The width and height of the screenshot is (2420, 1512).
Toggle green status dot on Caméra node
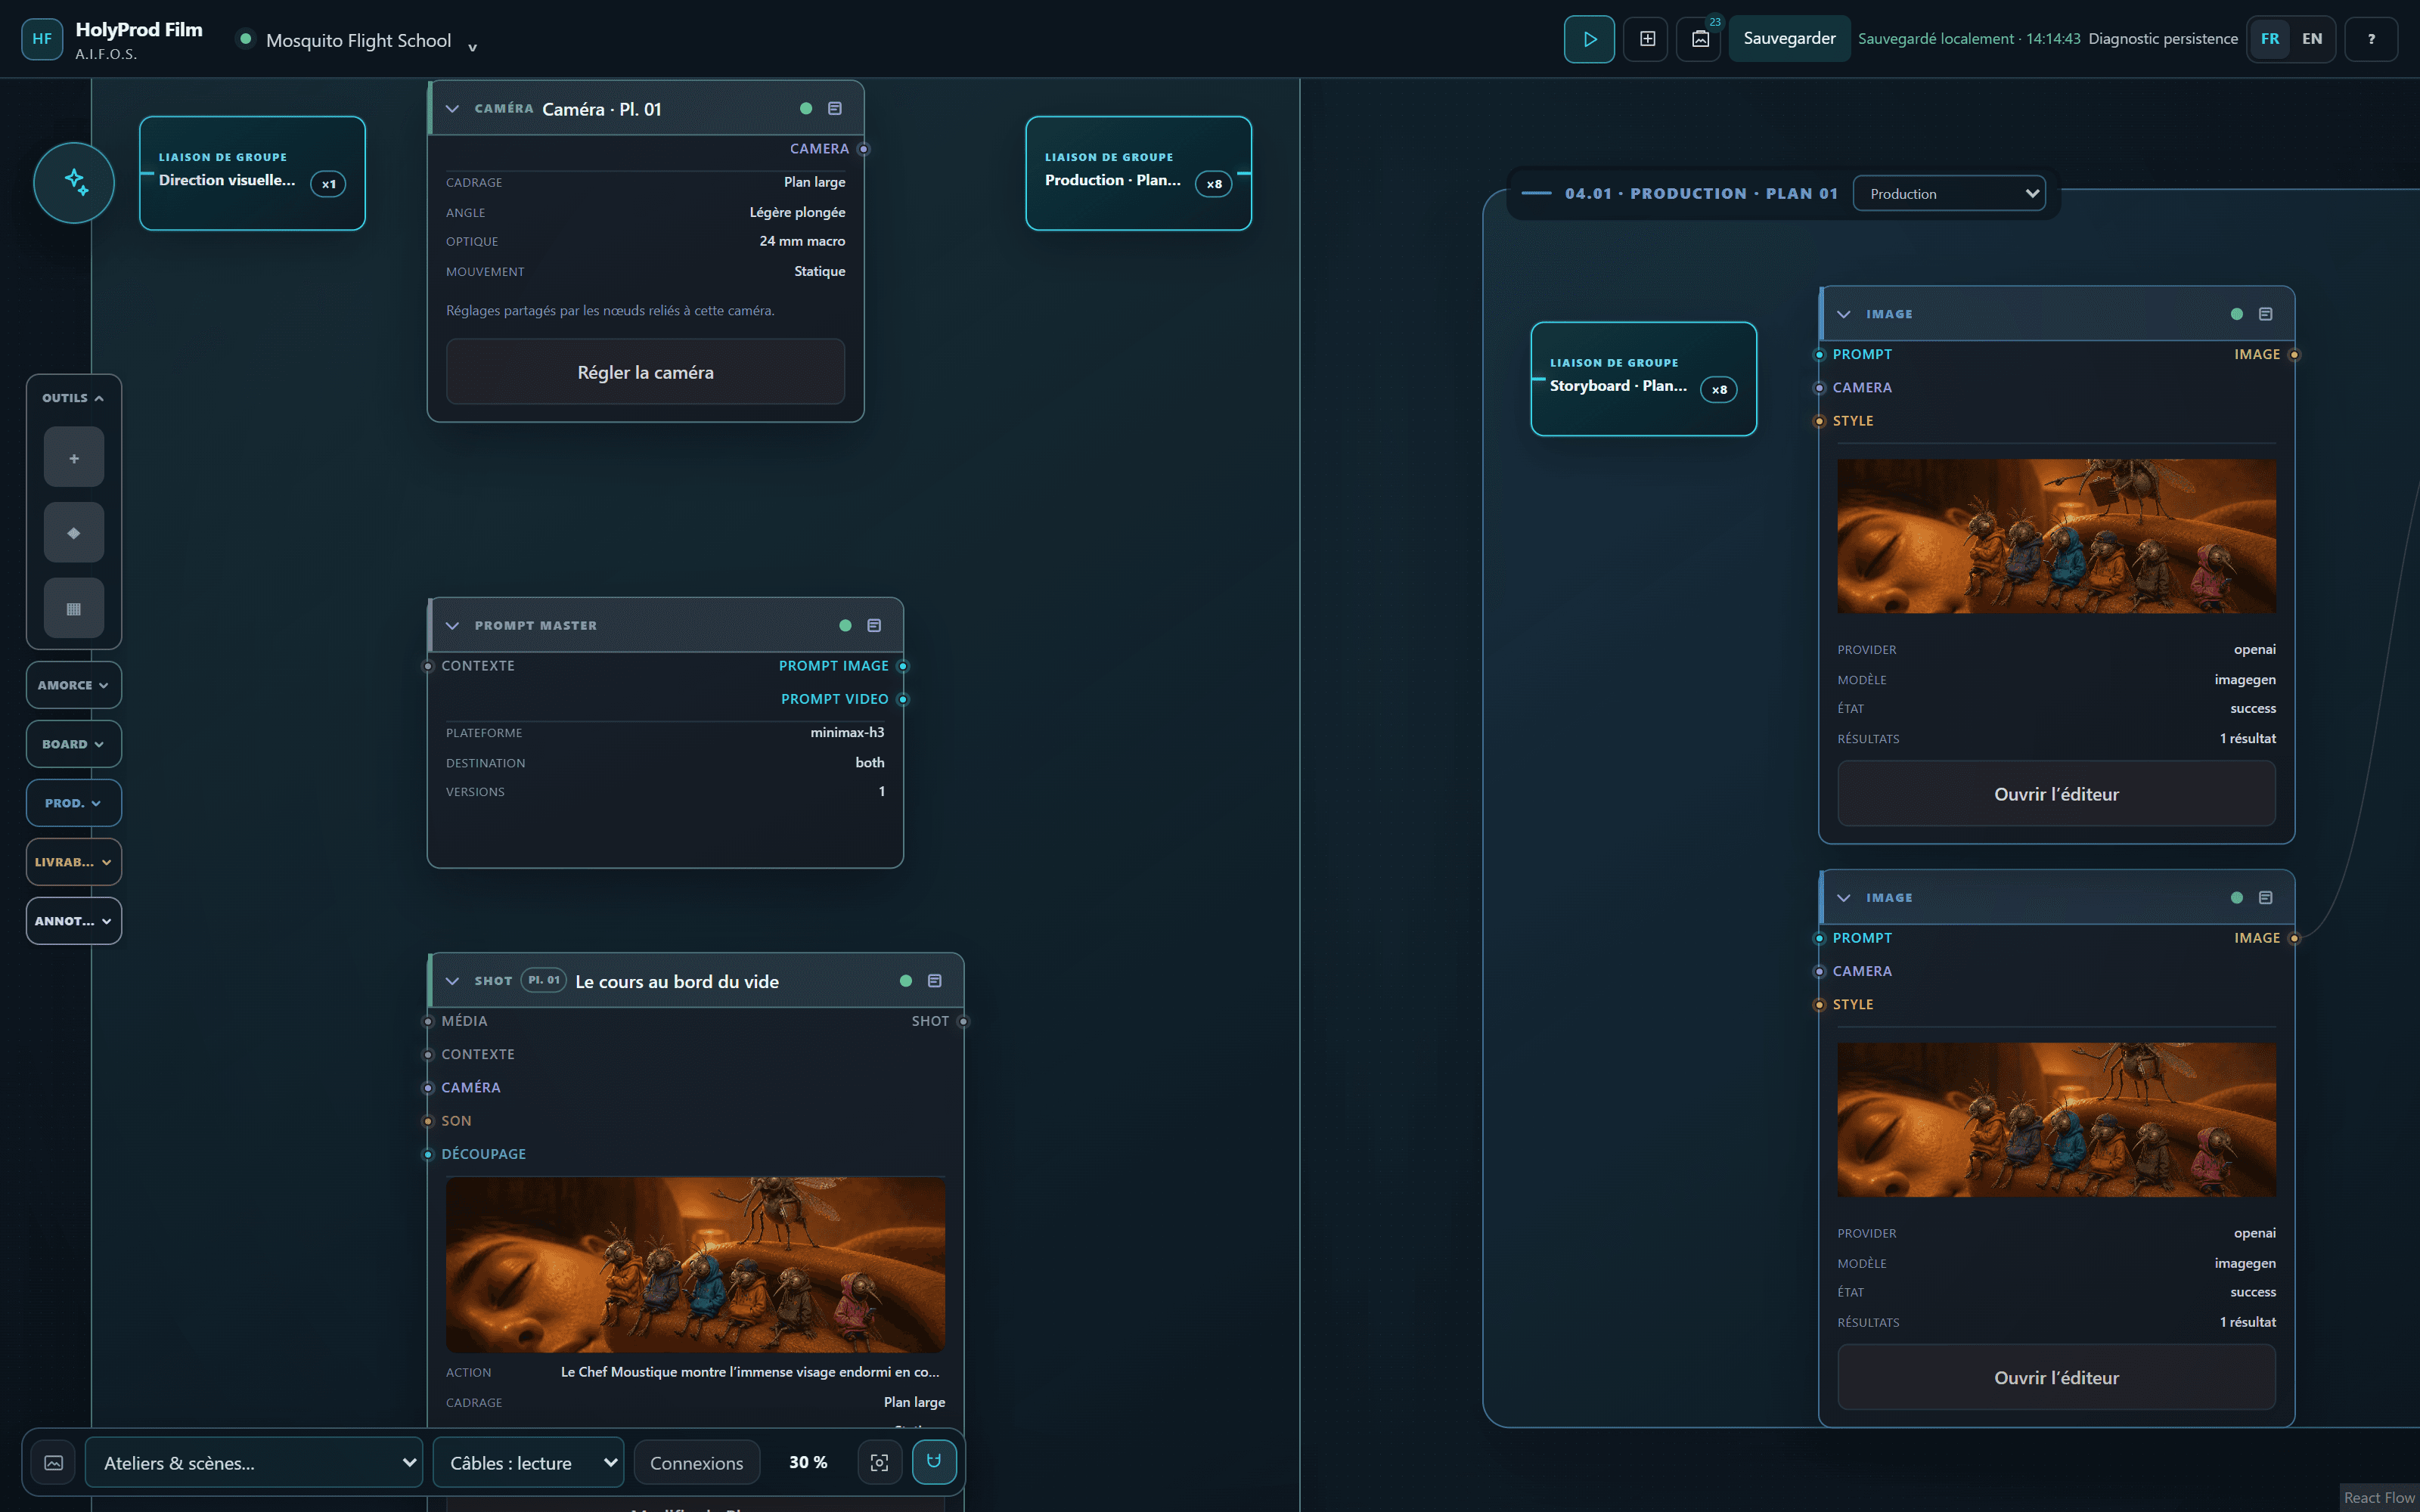coord(806,108)
